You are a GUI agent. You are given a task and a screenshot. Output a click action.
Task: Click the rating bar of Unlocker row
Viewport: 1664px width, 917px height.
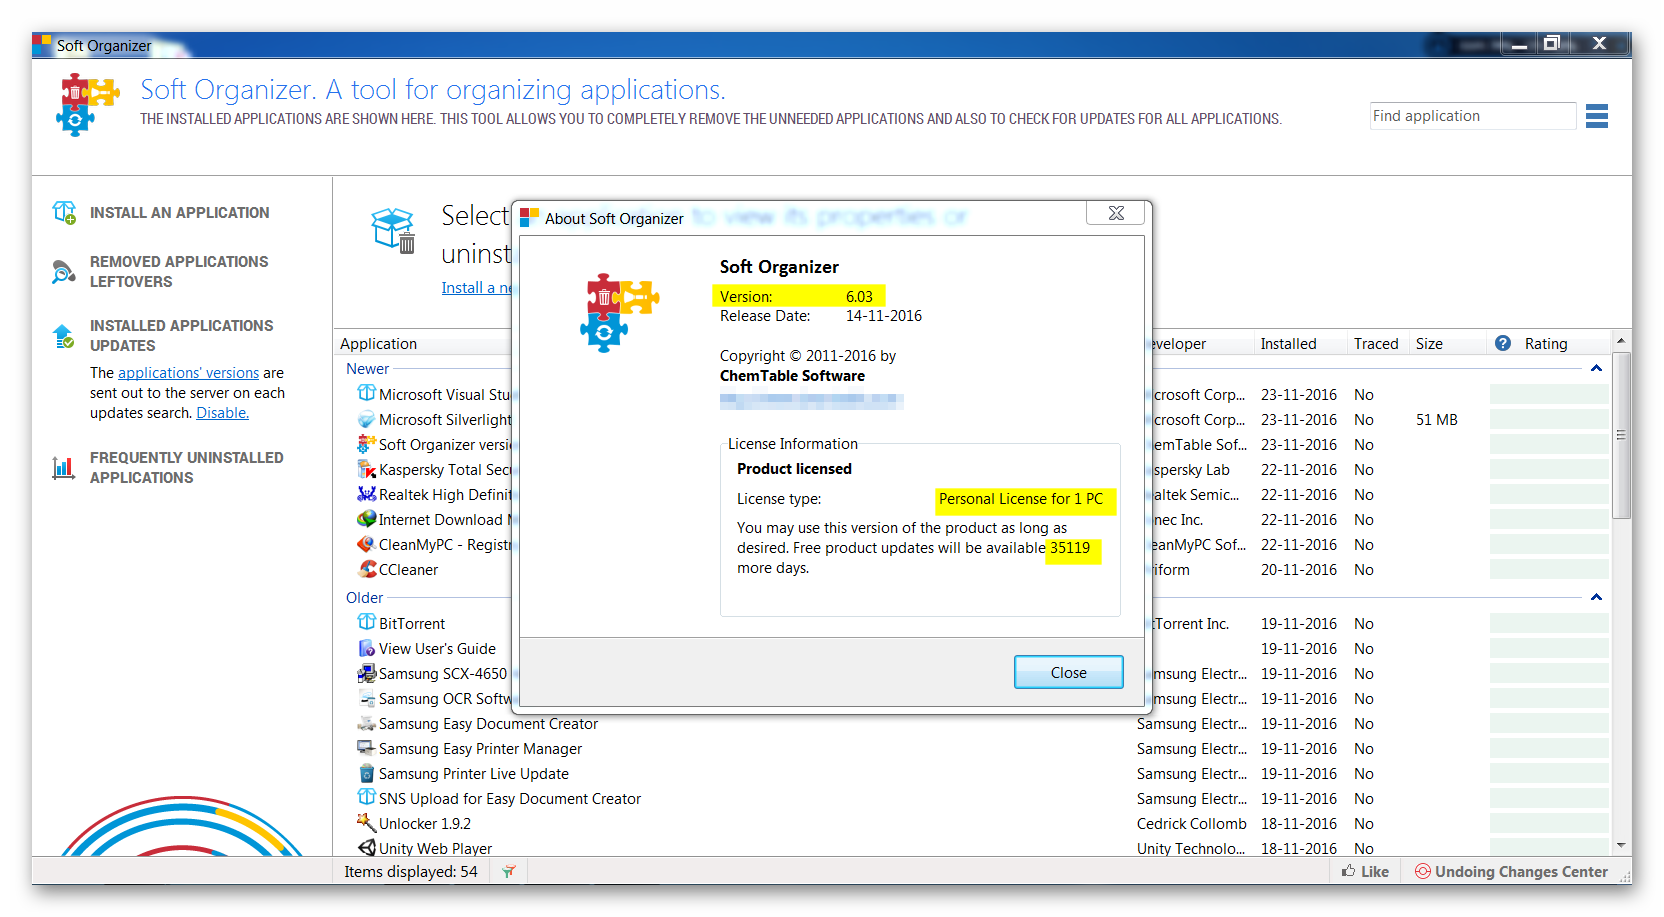coord(1549,823)
